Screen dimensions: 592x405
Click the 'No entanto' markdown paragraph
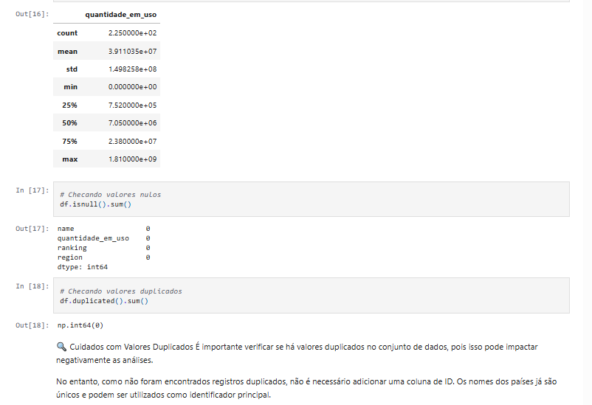306,388
